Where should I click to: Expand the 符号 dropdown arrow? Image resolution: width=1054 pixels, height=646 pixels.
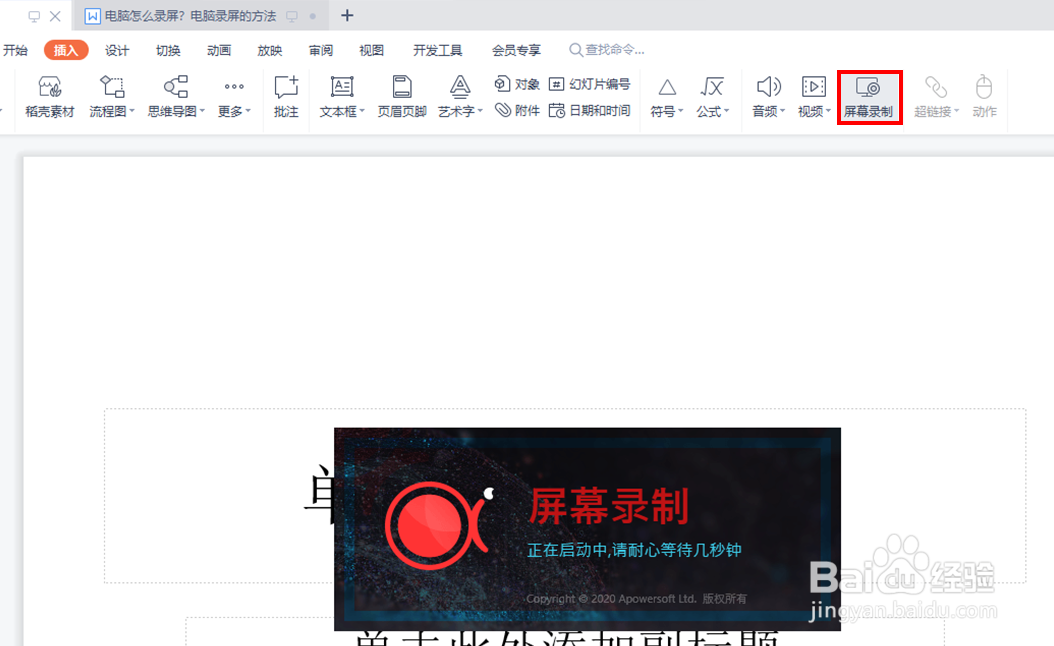[680, 111]
